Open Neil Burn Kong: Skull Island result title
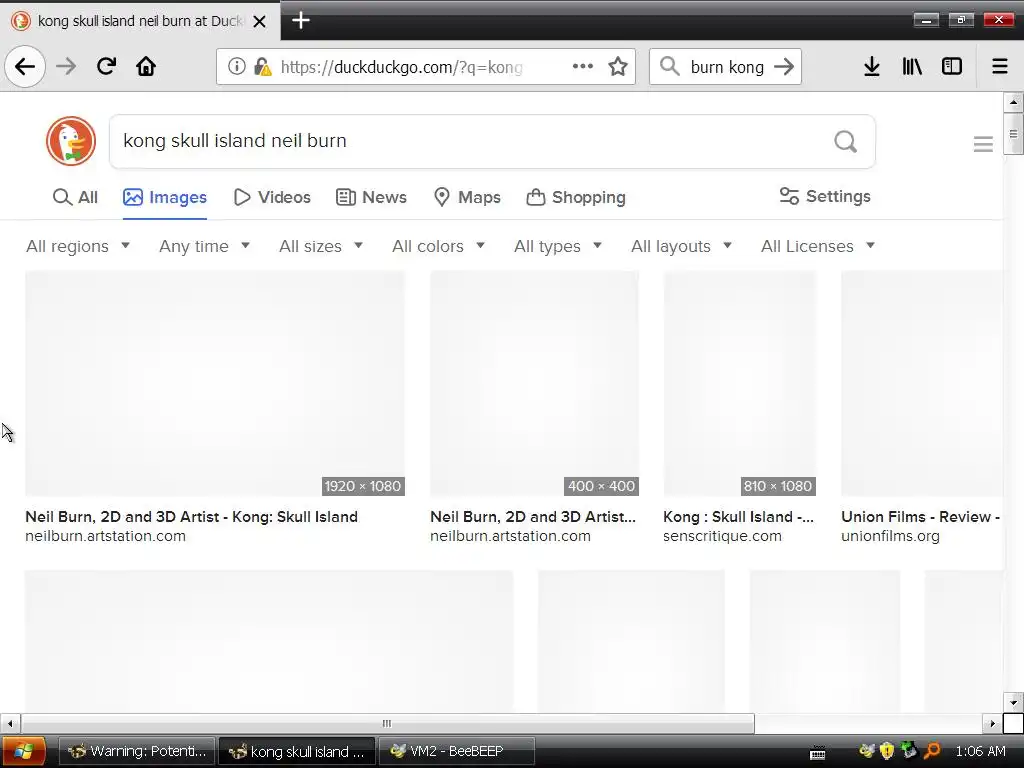Viewport: 1024px width, 768px height. (191, 517)
